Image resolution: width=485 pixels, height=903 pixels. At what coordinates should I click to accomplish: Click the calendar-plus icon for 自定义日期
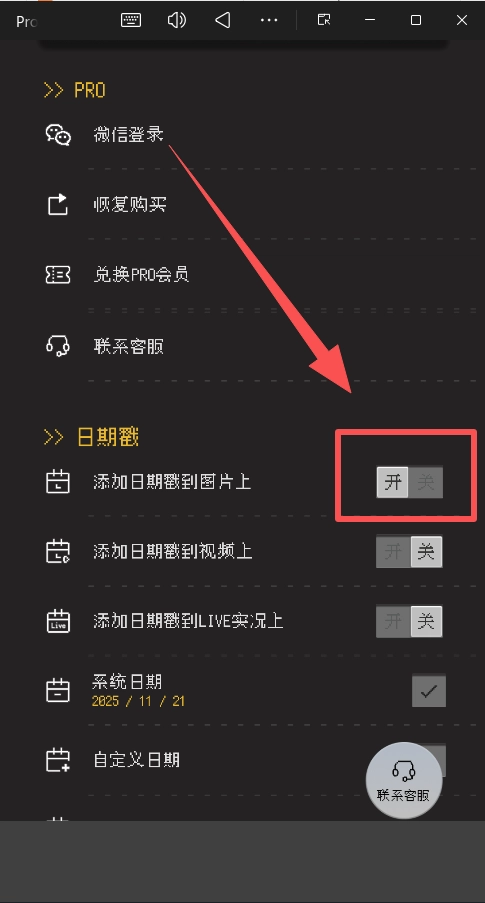click(58, 760)
